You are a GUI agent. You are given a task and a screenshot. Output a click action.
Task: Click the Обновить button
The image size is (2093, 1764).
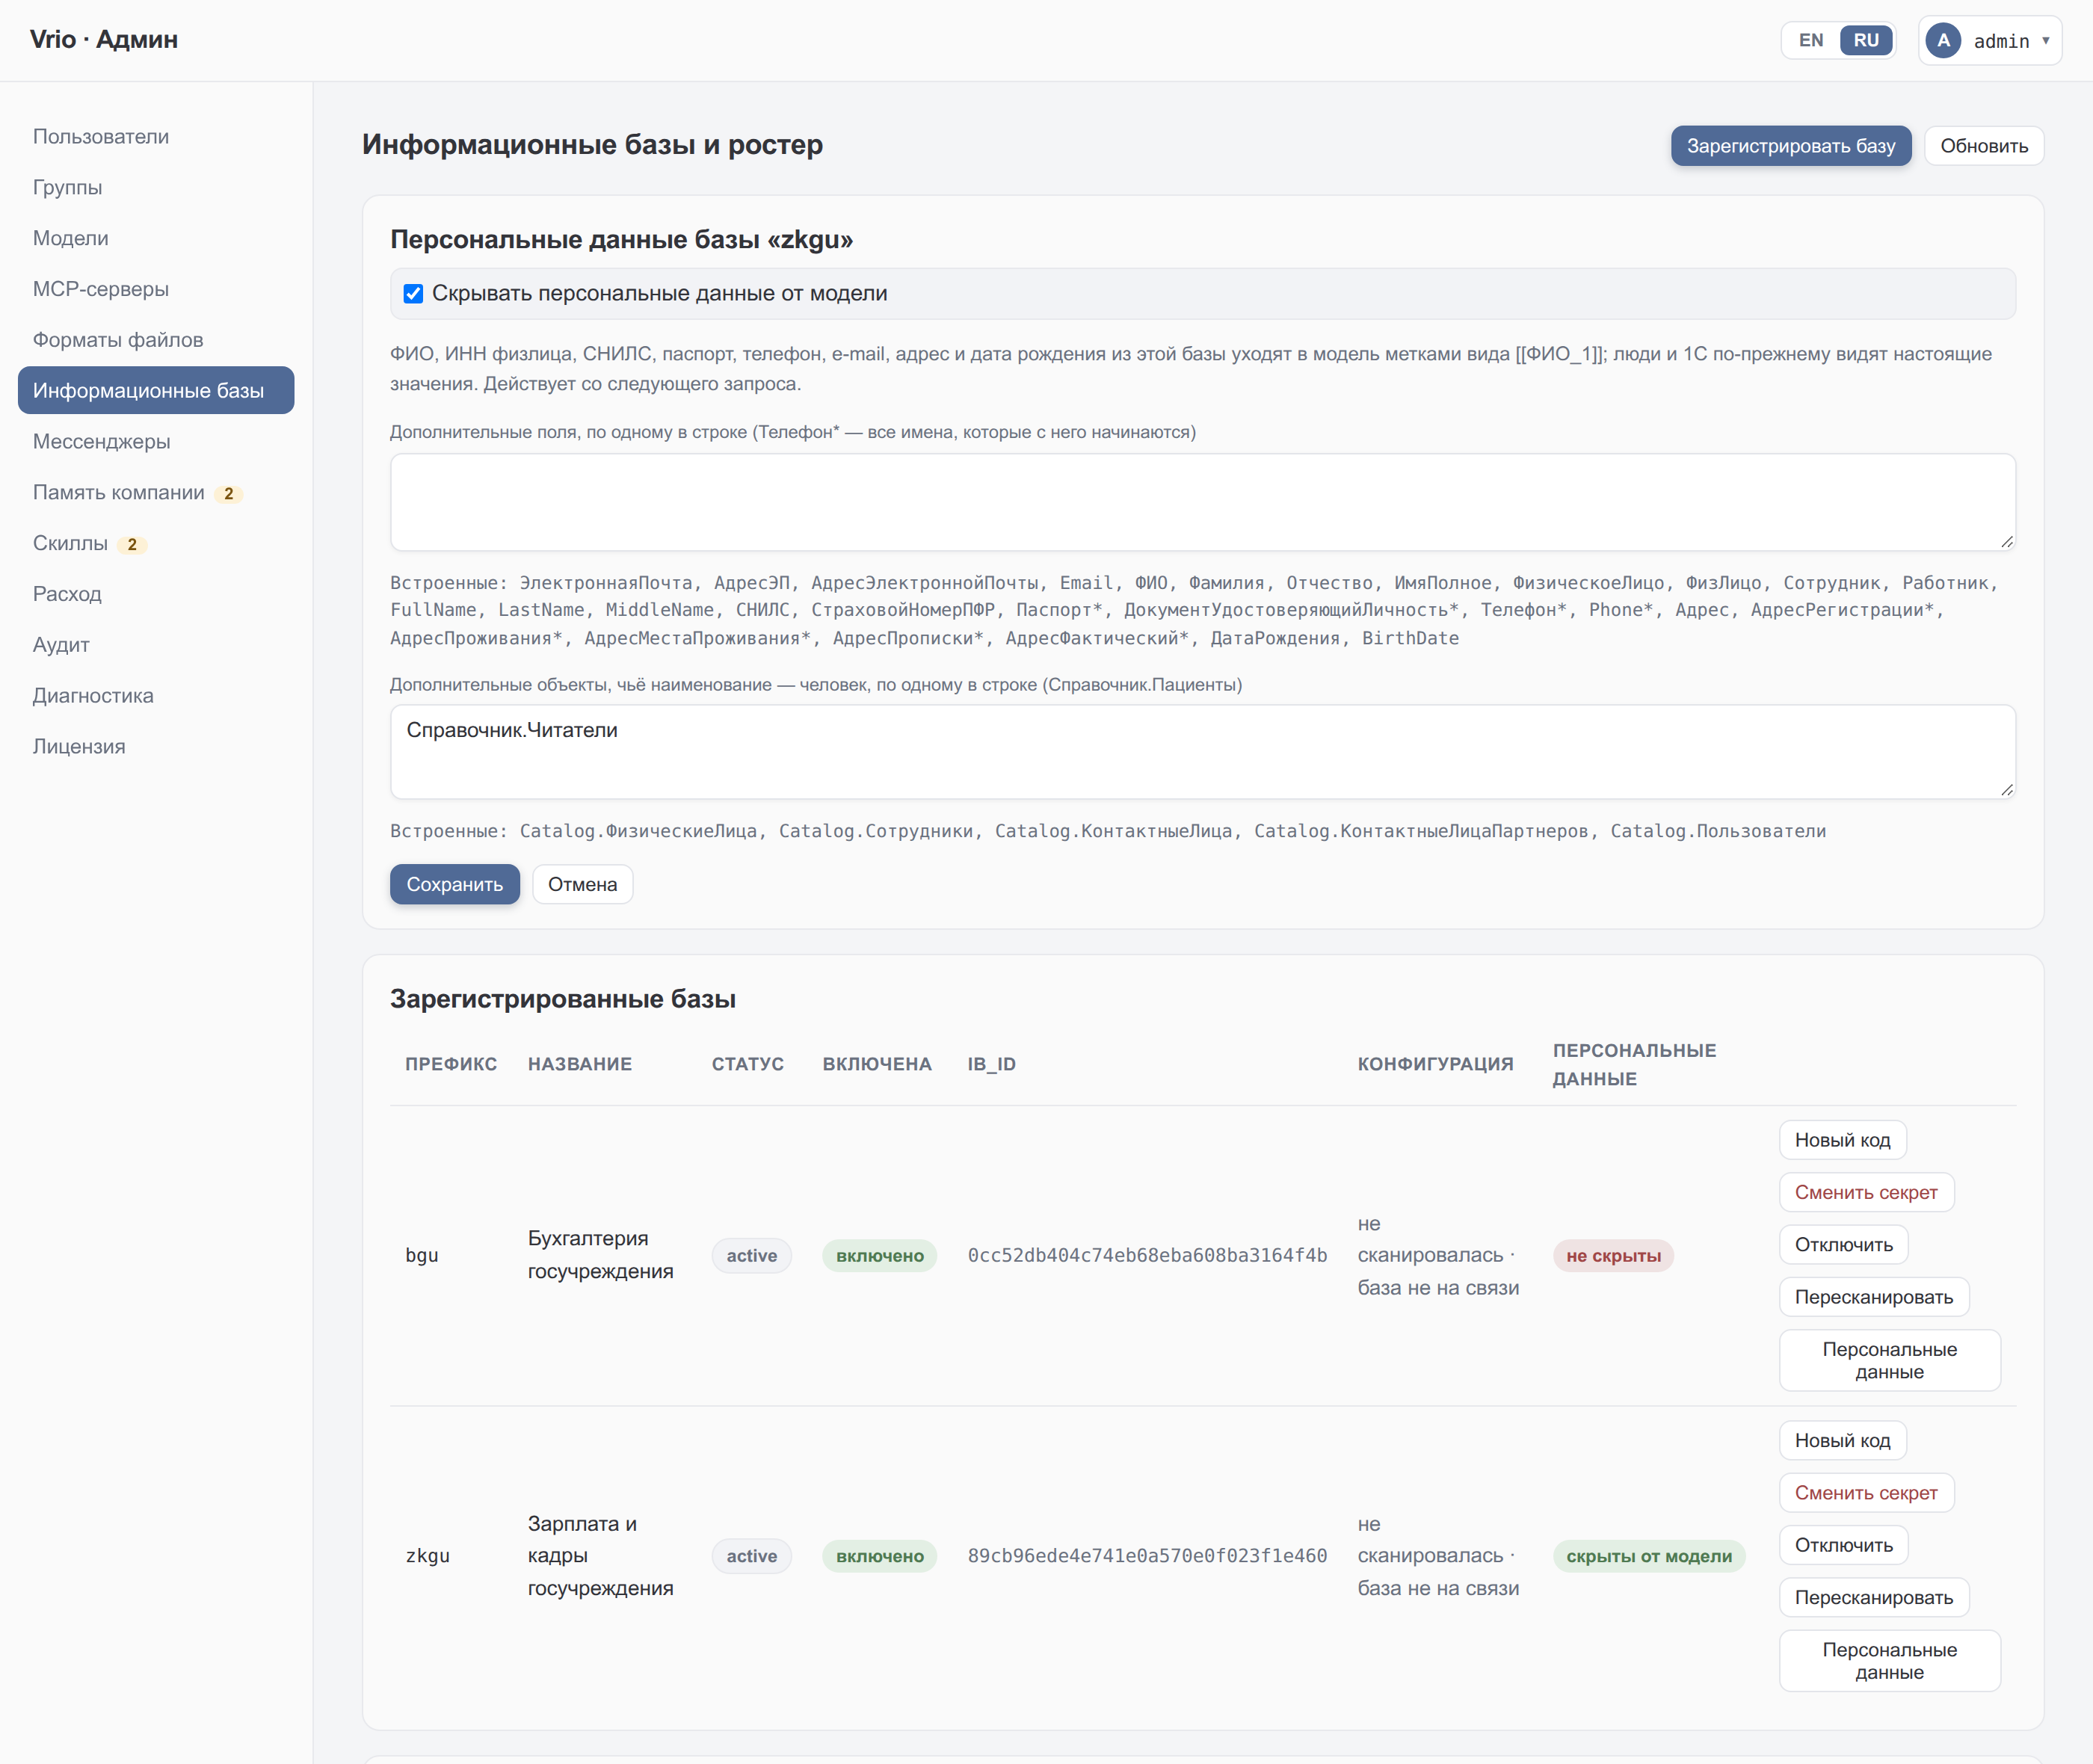coord(1984,146)
